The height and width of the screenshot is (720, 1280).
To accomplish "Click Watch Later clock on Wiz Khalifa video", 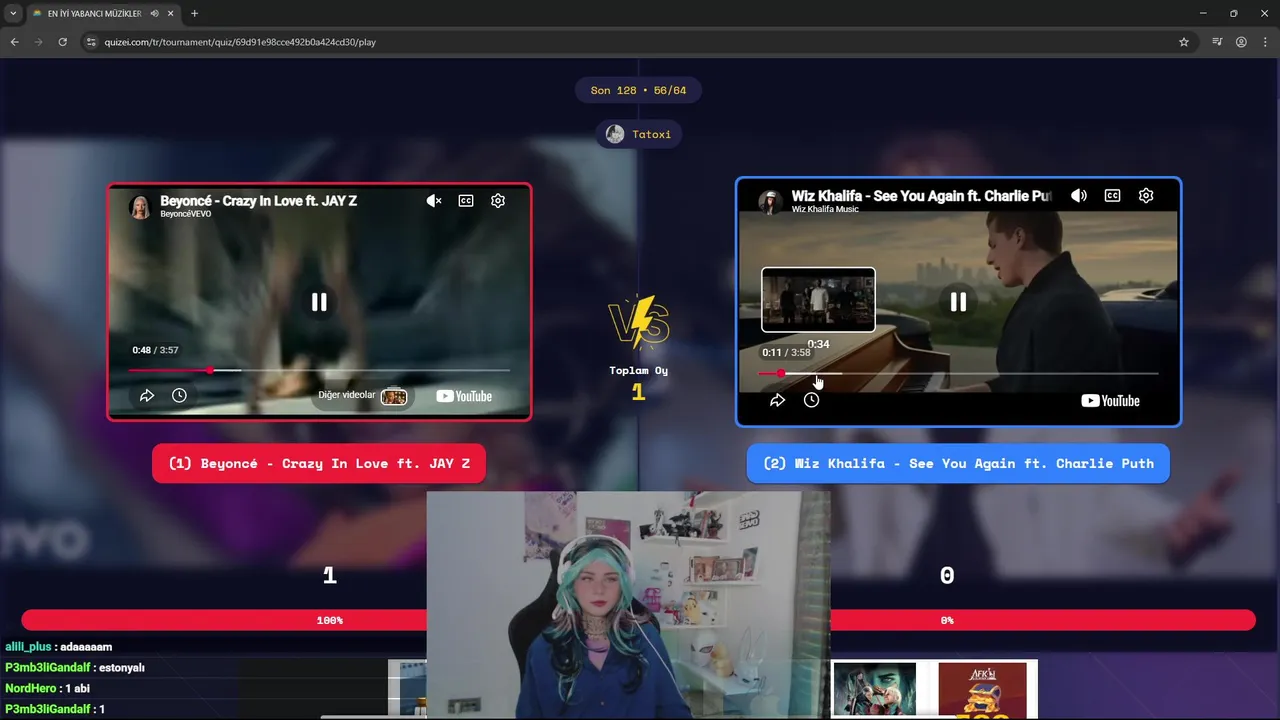I will [x=811, y=401].
